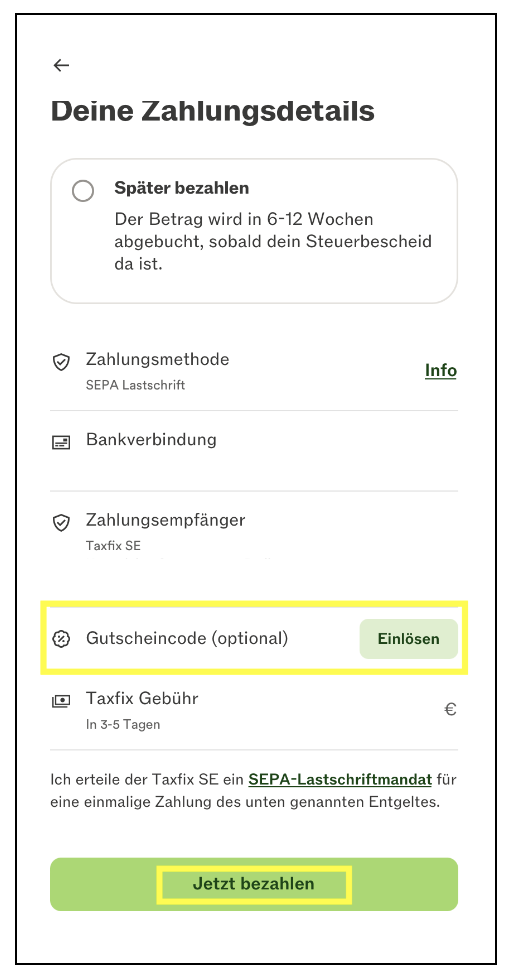Select the Später bezahlen radio button
Viewport: 516px width, 980px height.
coord(83,191)
